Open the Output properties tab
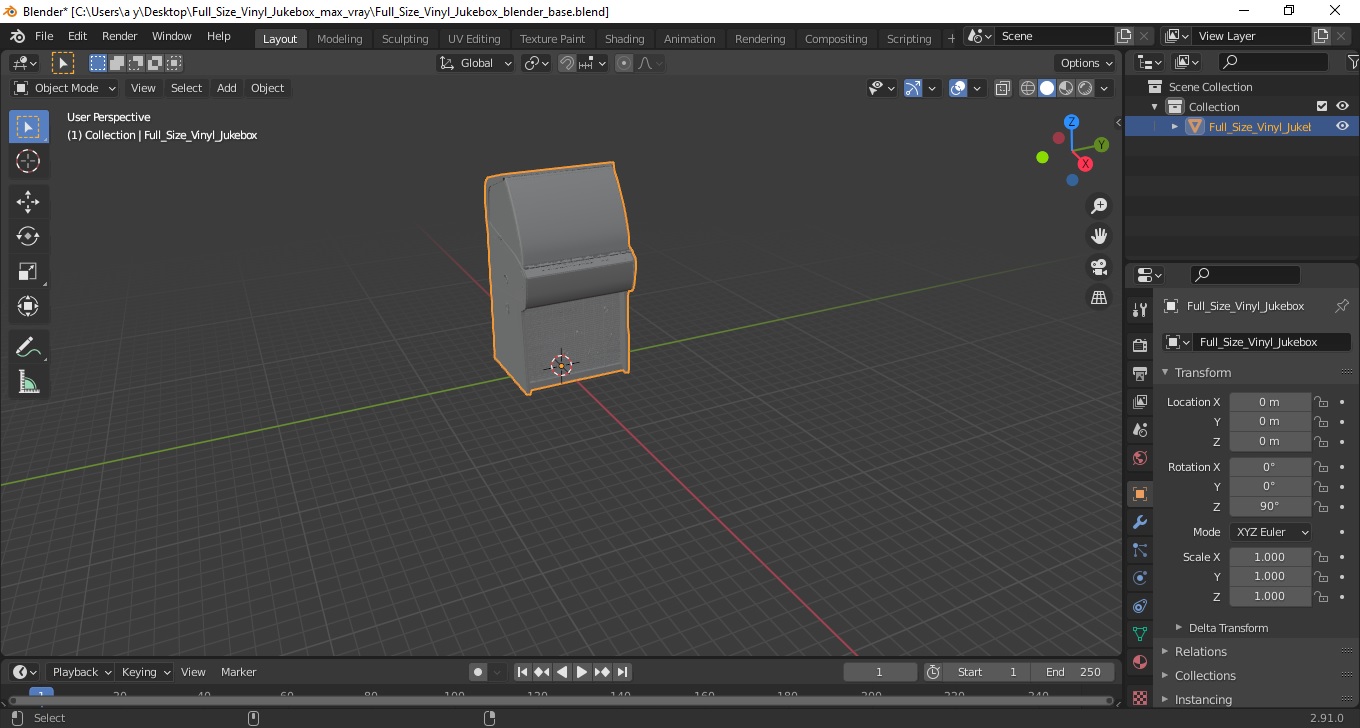The height and width of the screenshot is (728, 1360). [1140, 374]
